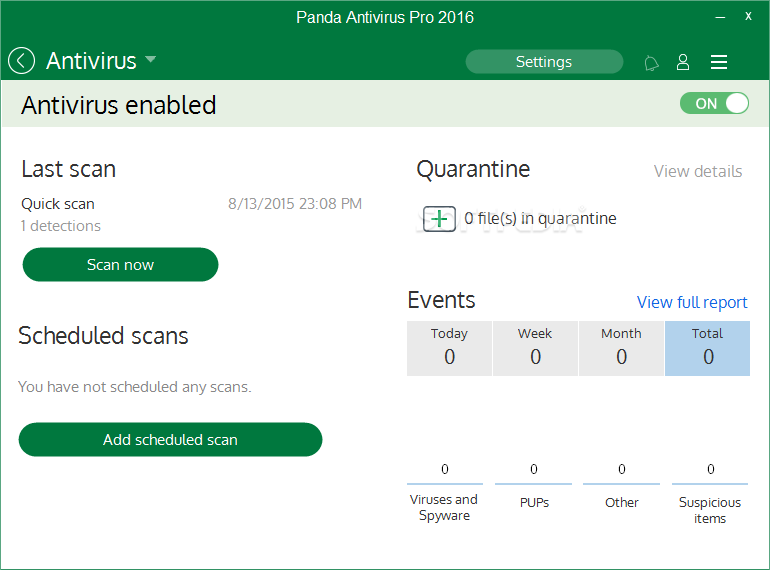Go back using the circled arrow icon

[22, 61]
